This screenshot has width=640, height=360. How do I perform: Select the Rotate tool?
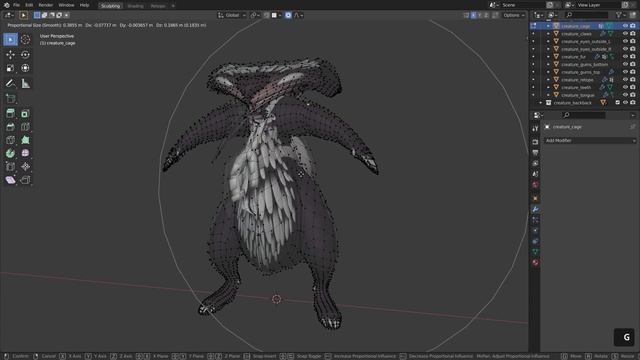pos(25,55)
